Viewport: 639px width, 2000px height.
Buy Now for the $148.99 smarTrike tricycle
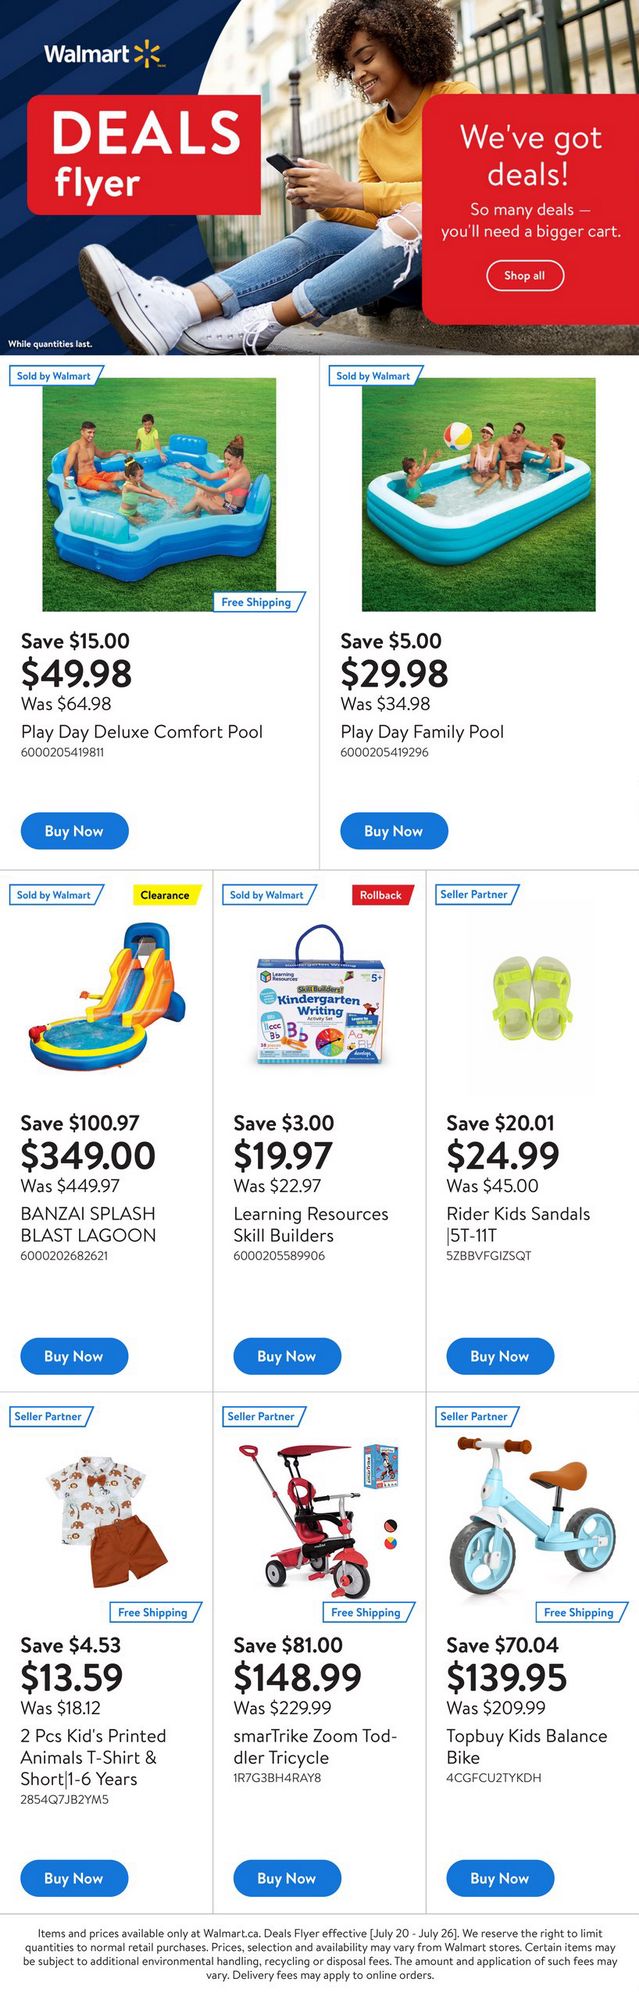[x=287, y=1878]
